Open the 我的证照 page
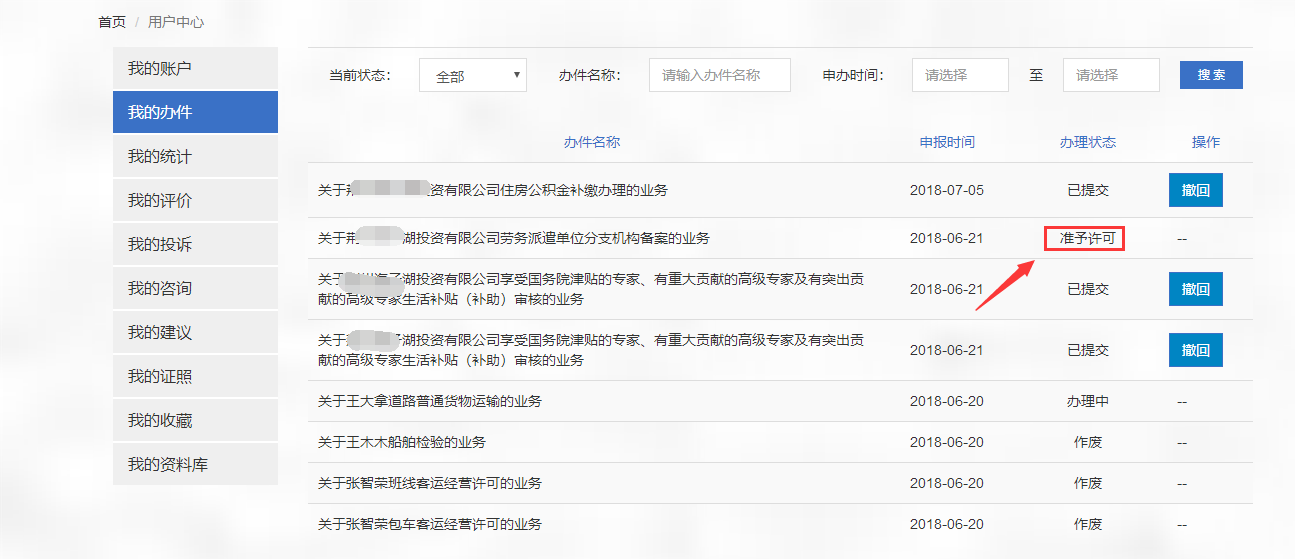Viewport: 1295px width, 559px height. click(x=195, y=377)
